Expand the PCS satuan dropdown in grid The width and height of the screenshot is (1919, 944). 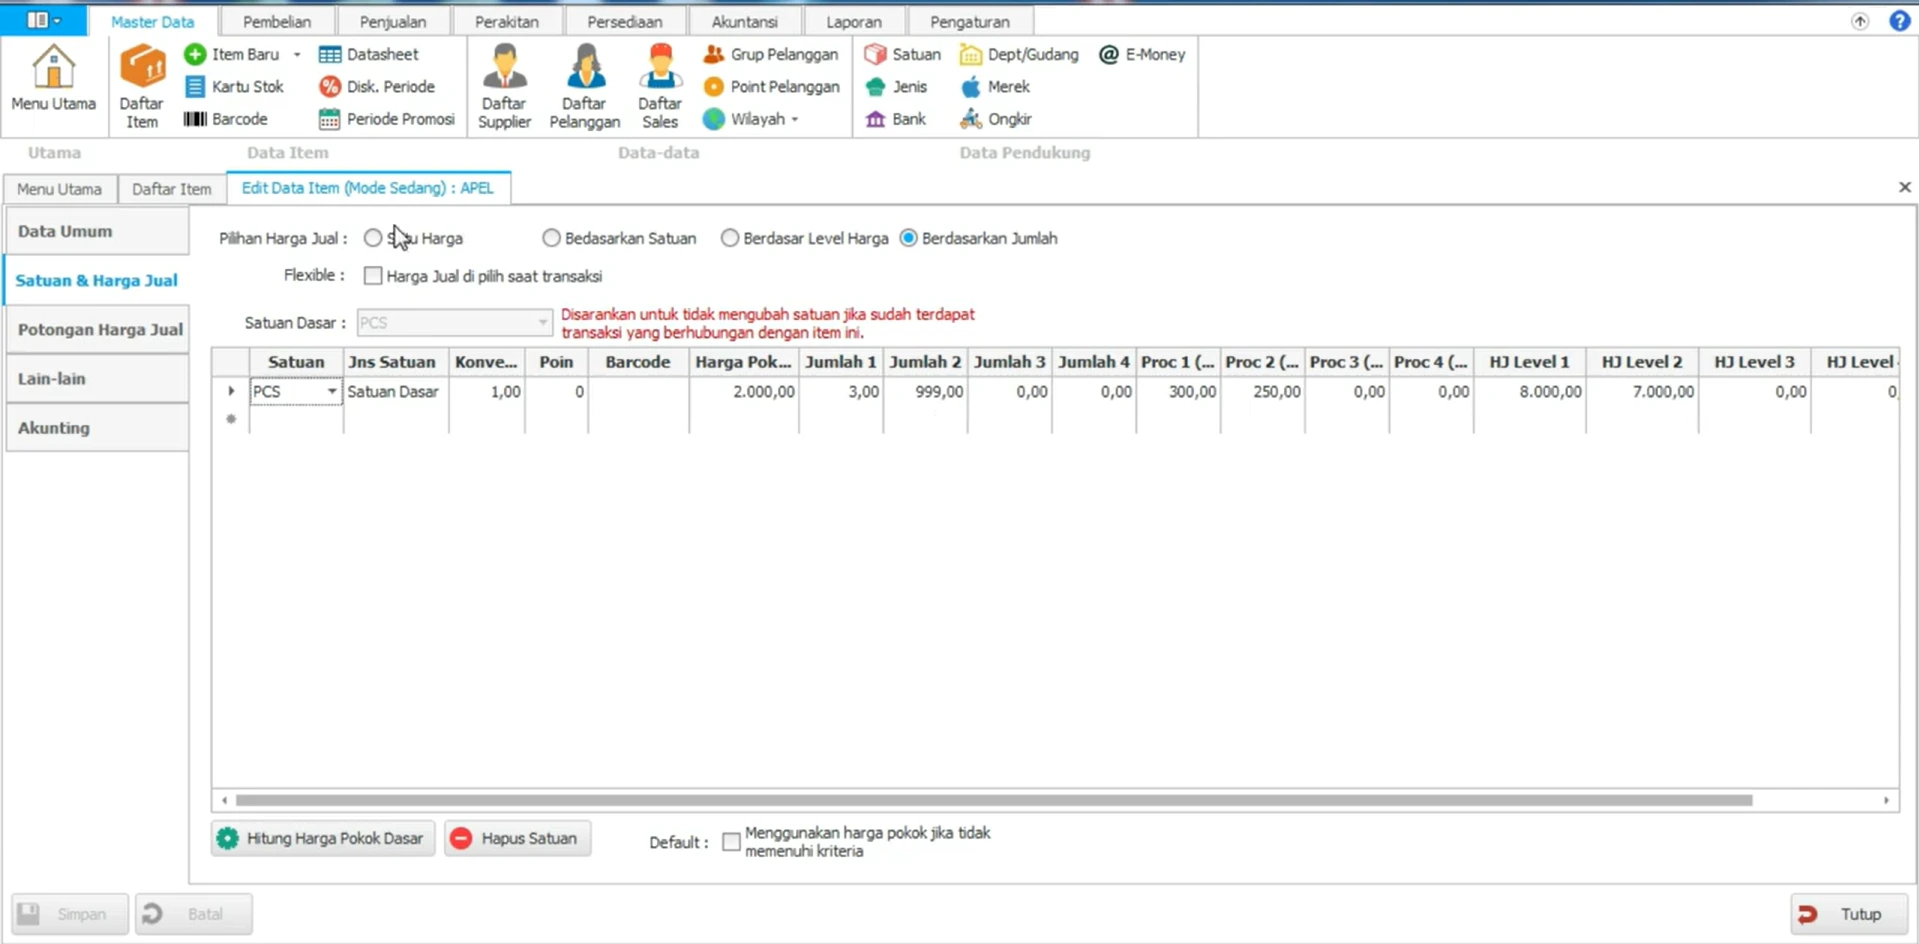pyautogui.click(x=332, y=392)
